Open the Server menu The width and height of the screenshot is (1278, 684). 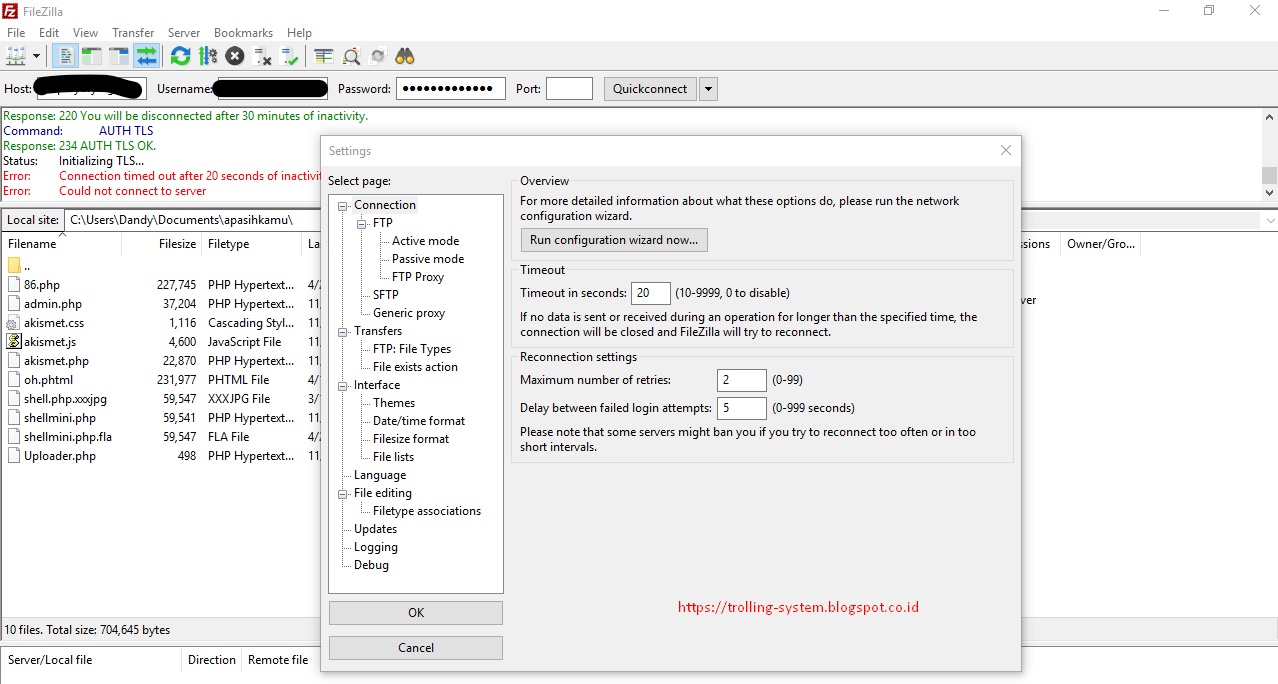pos(184,33)
